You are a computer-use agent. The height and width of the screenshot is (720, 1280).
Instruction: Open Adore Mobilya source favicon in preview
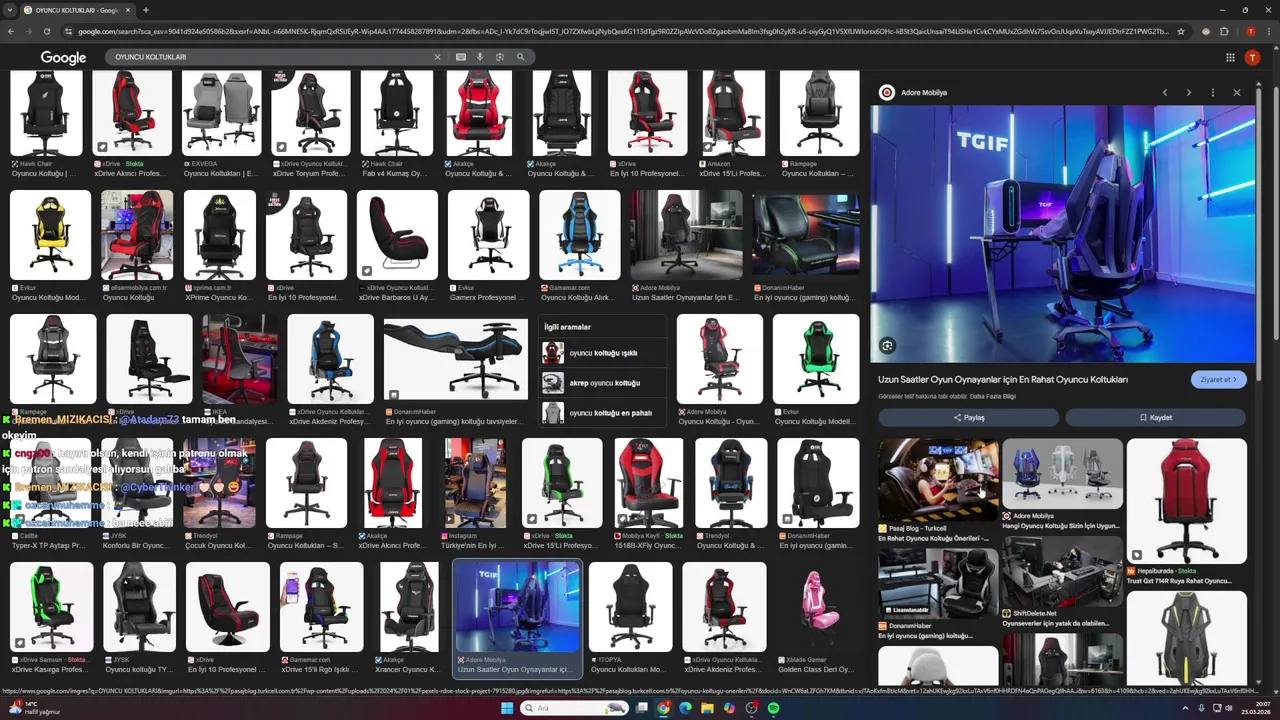click(886, 92)
